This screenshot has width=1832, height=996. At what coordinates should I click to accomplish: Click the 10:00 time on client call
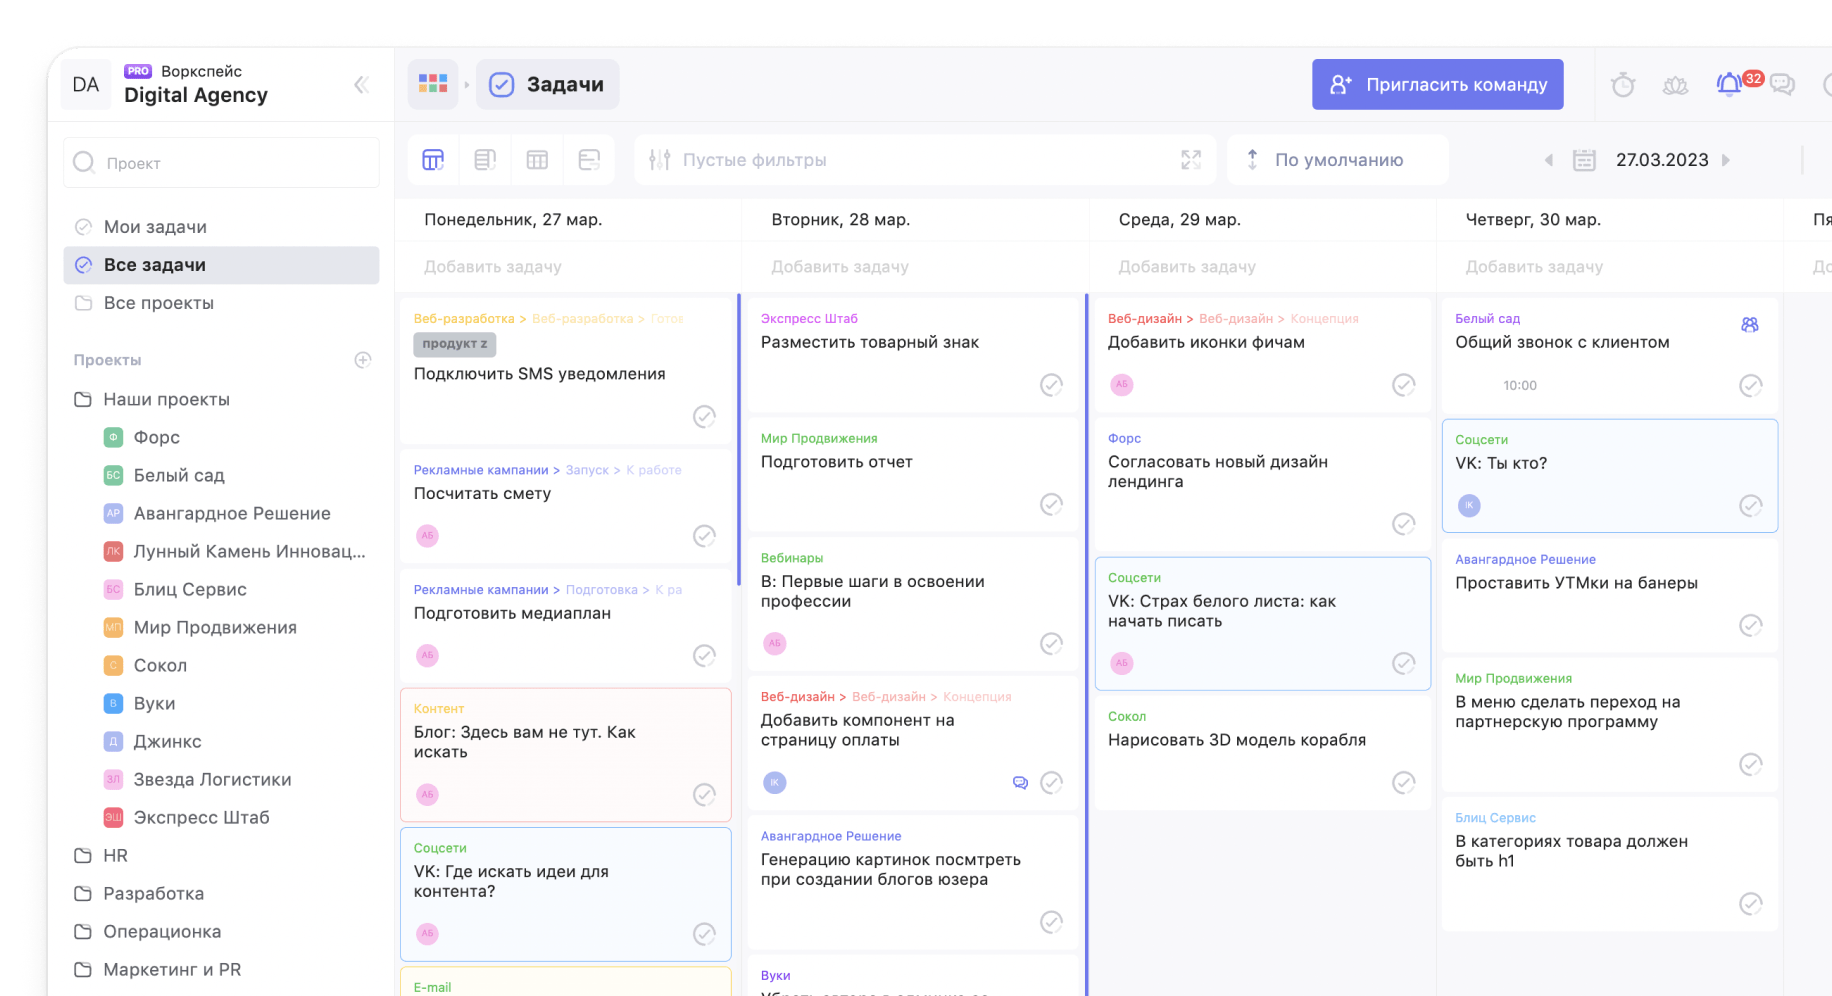click(1520, 385)
